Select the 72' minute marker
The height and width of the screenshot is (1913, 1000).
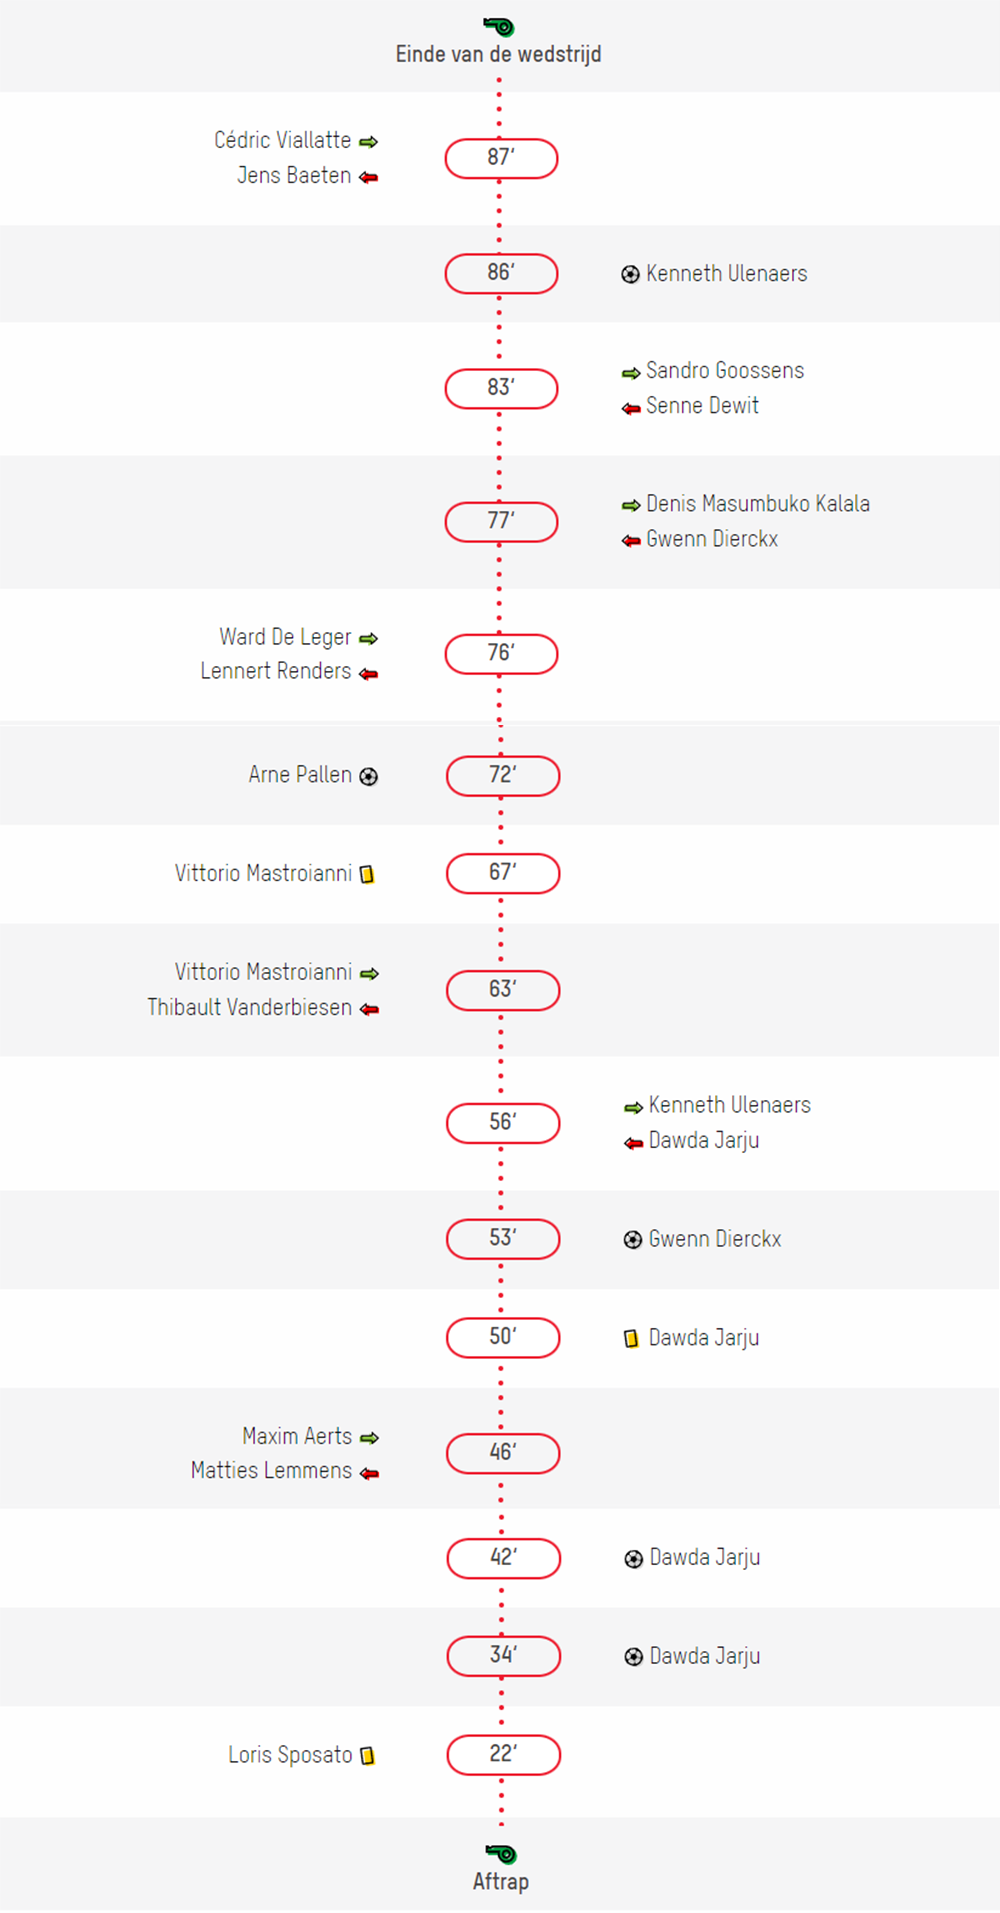503,775
